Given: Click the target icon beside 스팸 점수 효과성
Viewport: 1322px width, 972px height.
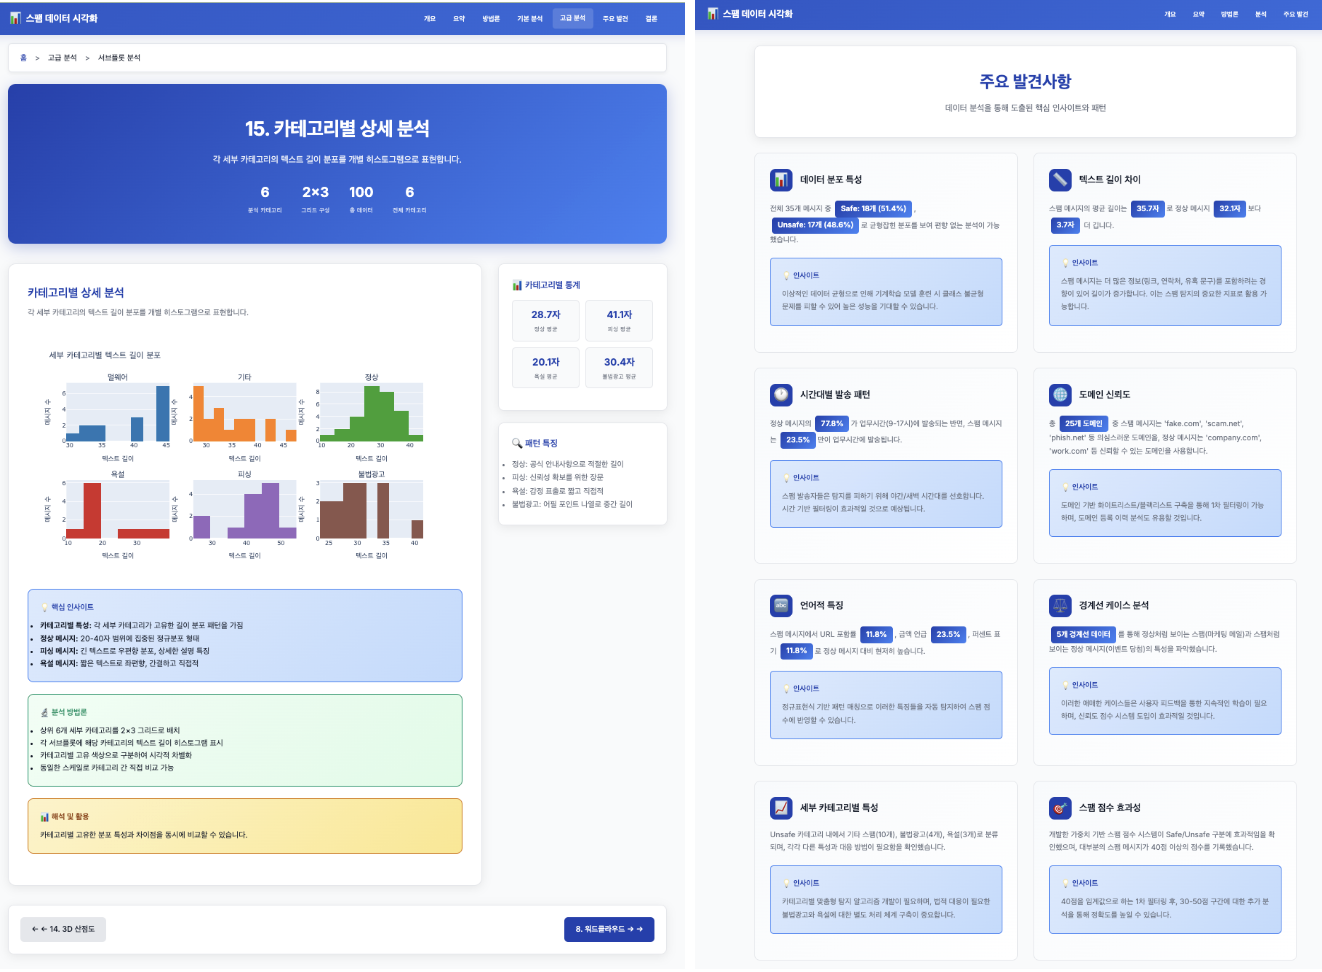Looking at the screenshot, I should point(1060,808).
